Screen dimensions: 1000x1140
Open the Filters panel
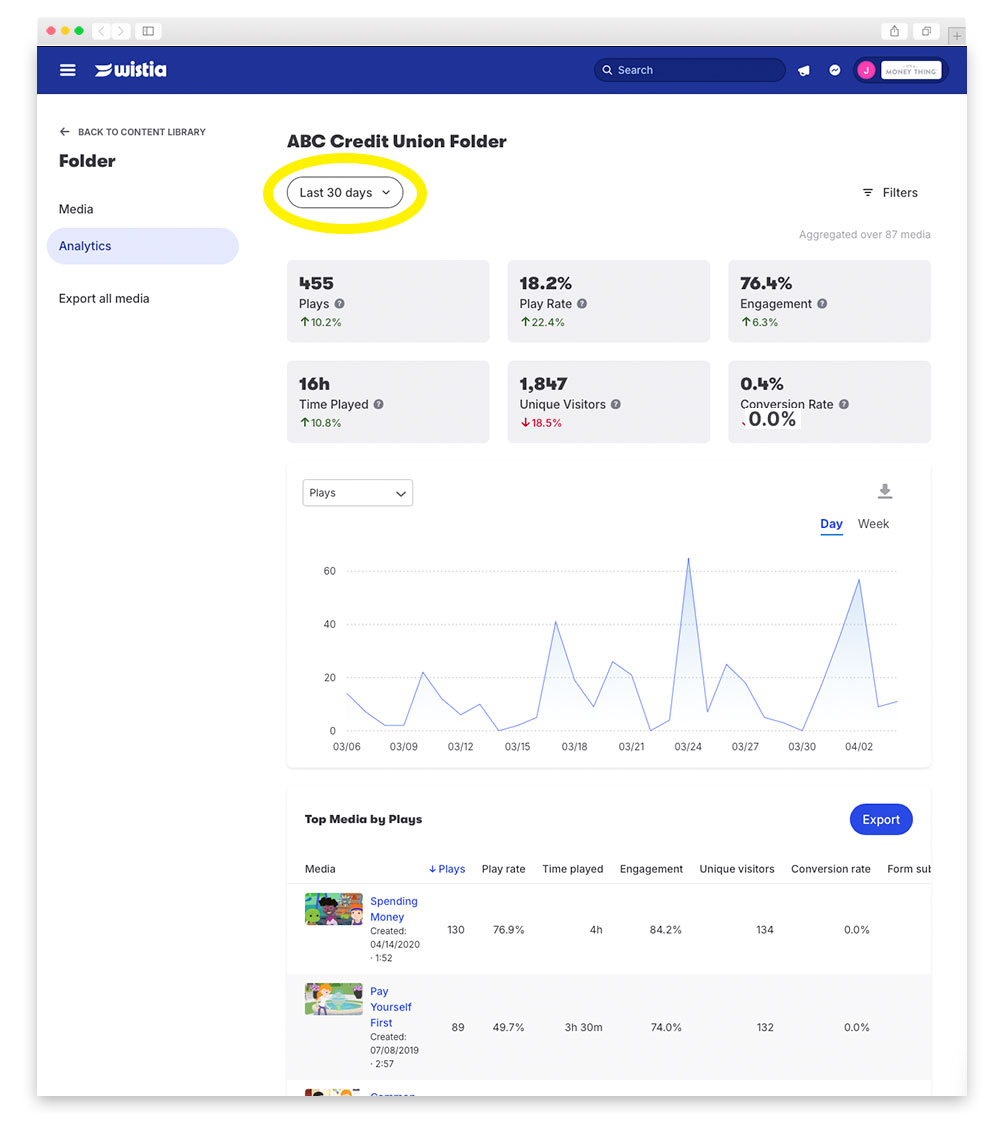point(890,193)
